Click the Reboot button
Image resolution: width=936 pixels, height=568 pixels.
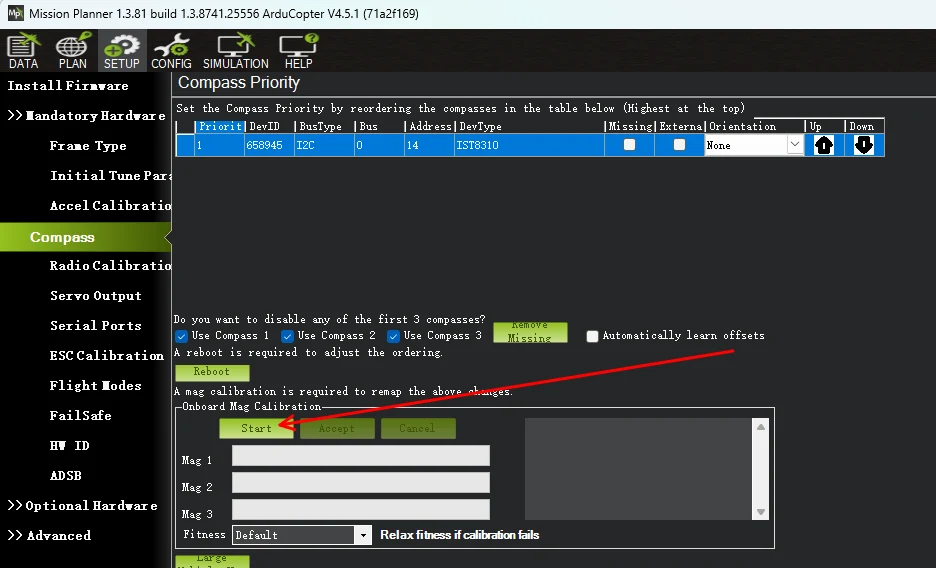(x=212, y=372)
